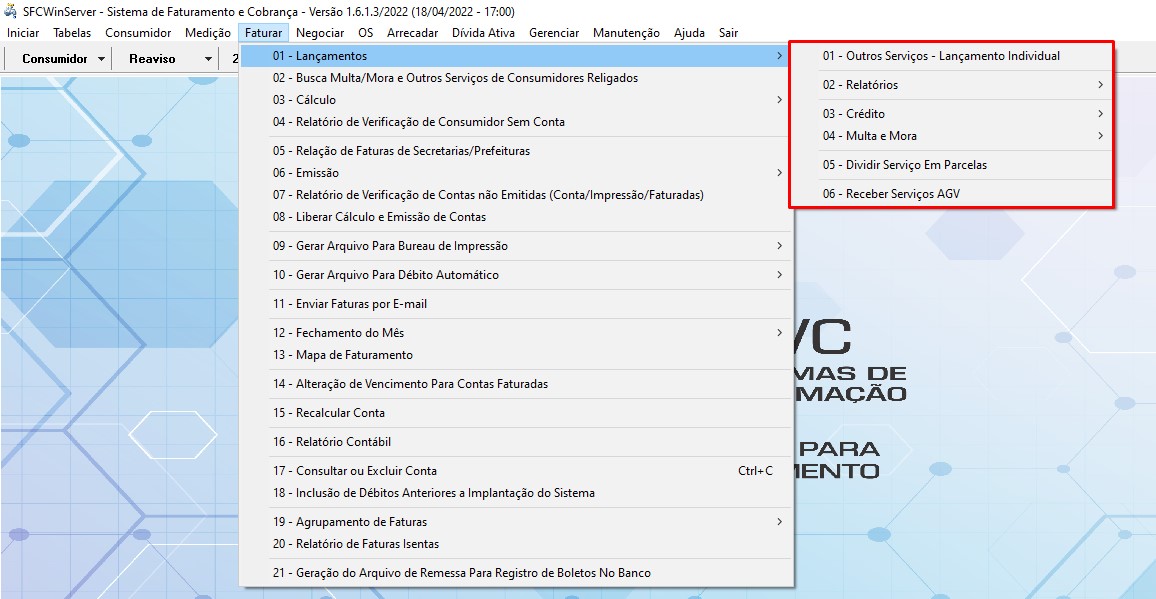Click the SFCWinServer app icon in title bar
Screen dimensions: 1156x599
click(x=11, y=11)
